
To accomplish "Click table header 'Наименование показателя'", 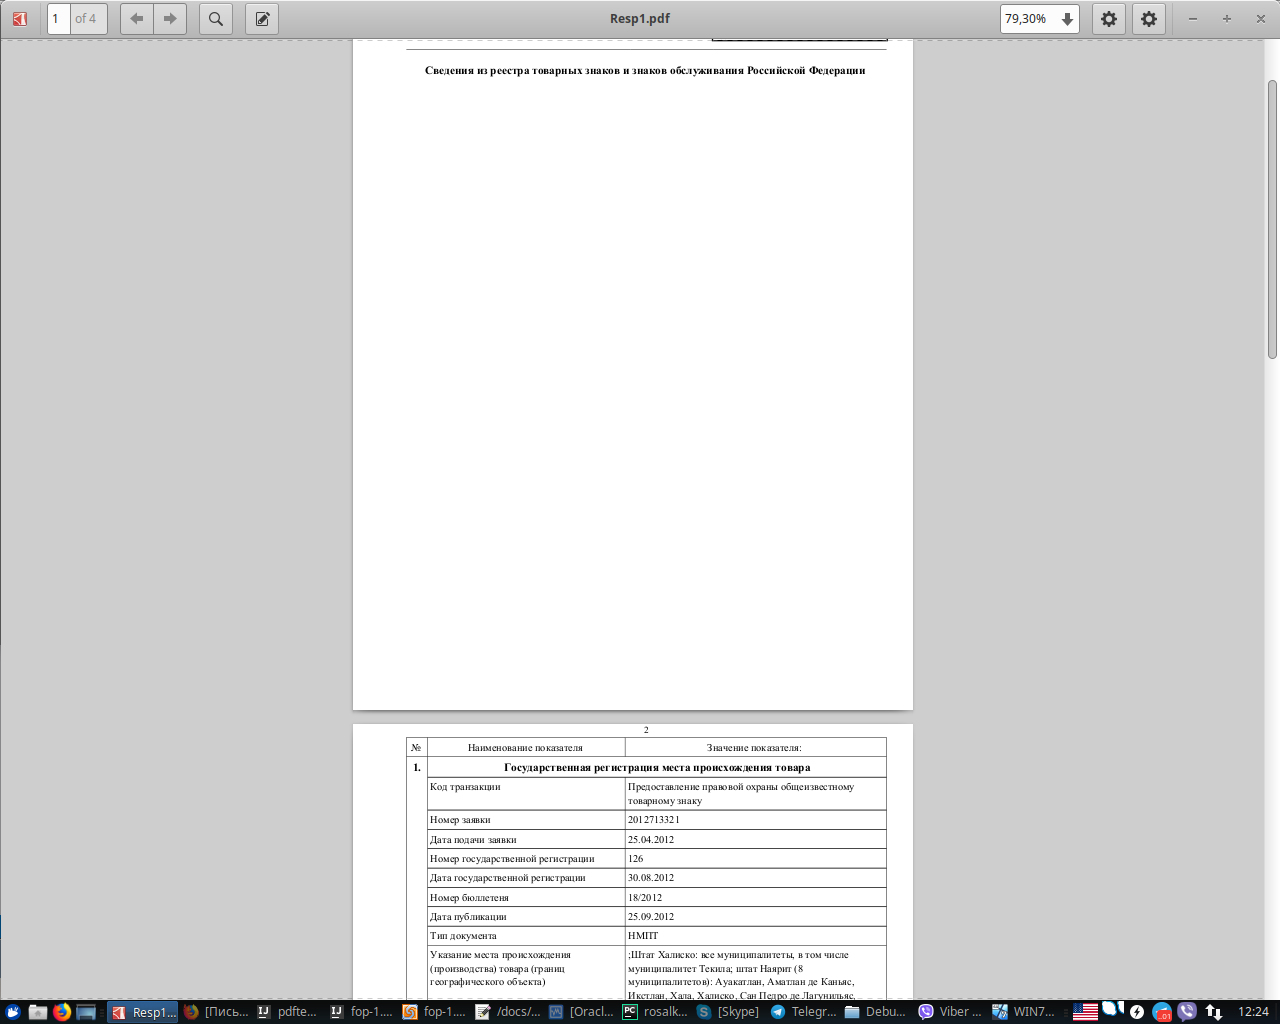I will [x=525, y=748].
